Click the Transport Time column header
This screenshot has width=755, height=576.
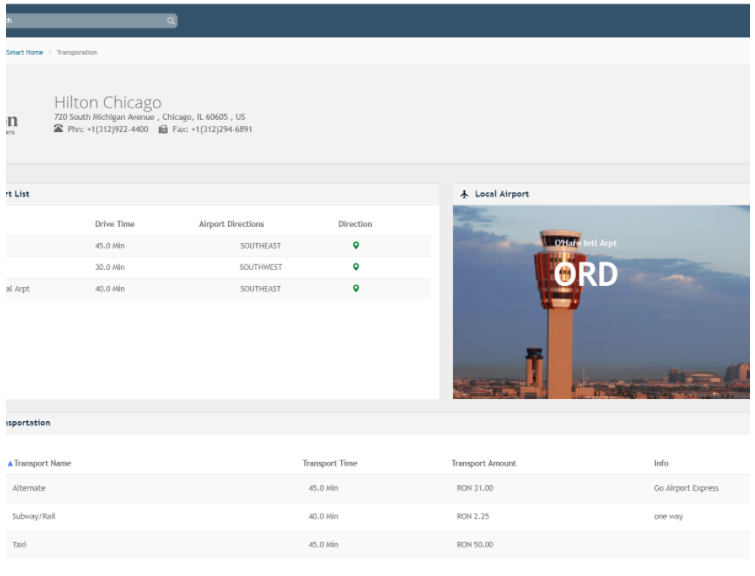[x=330, y=463]
